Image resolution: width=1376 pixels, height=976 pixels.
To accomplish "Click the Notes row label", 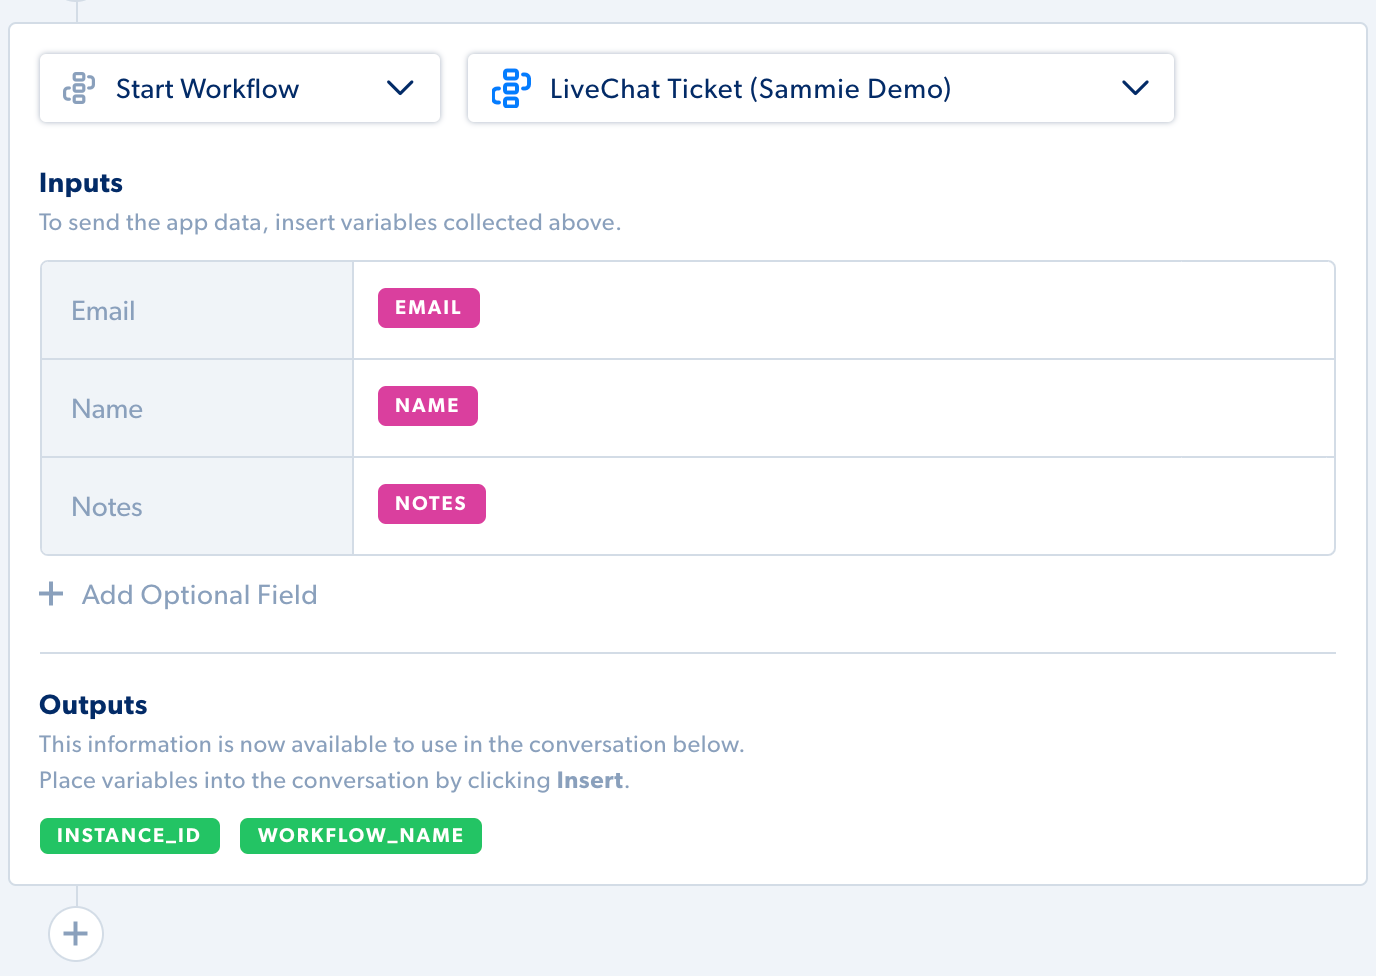I will [x=107, y=507].
